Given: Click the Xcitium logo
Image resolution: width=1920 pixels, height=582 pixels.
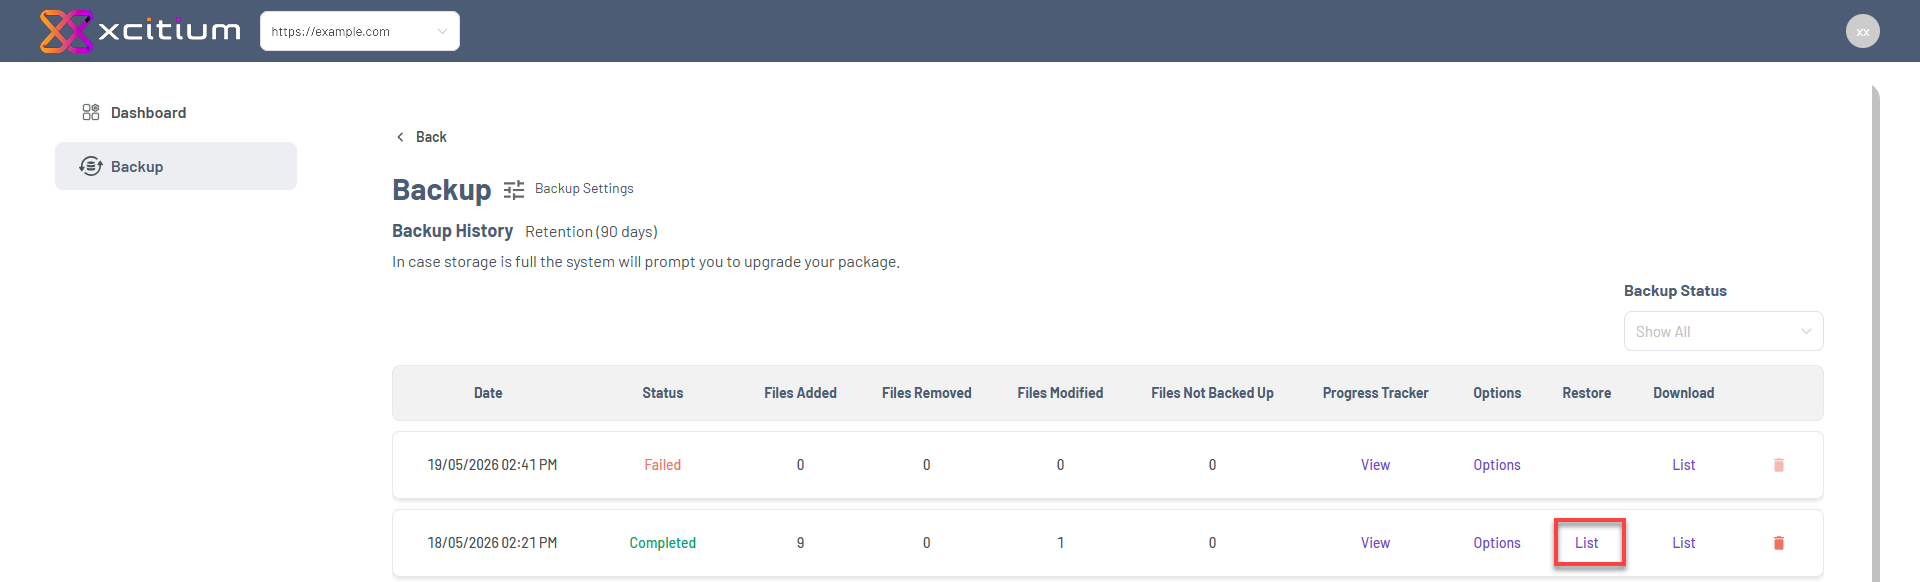Looking at the screenshot, I should 140,31.
